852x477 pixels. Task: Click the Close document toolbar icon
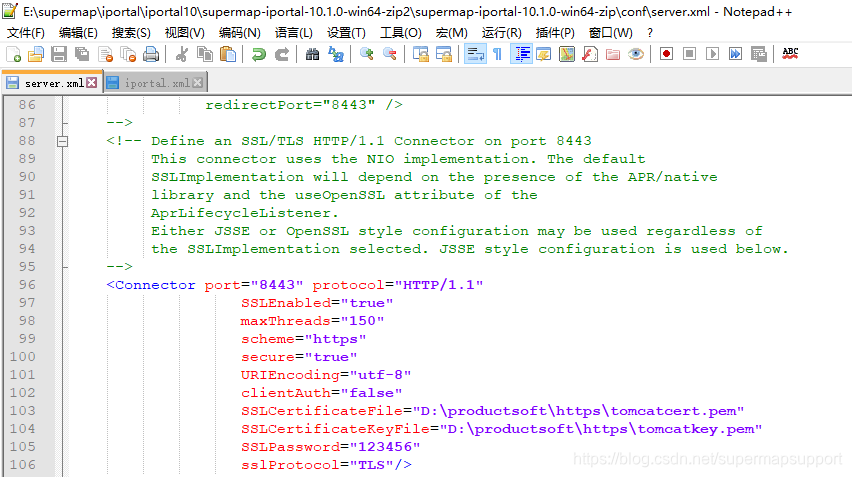click(x=105, y=54)
